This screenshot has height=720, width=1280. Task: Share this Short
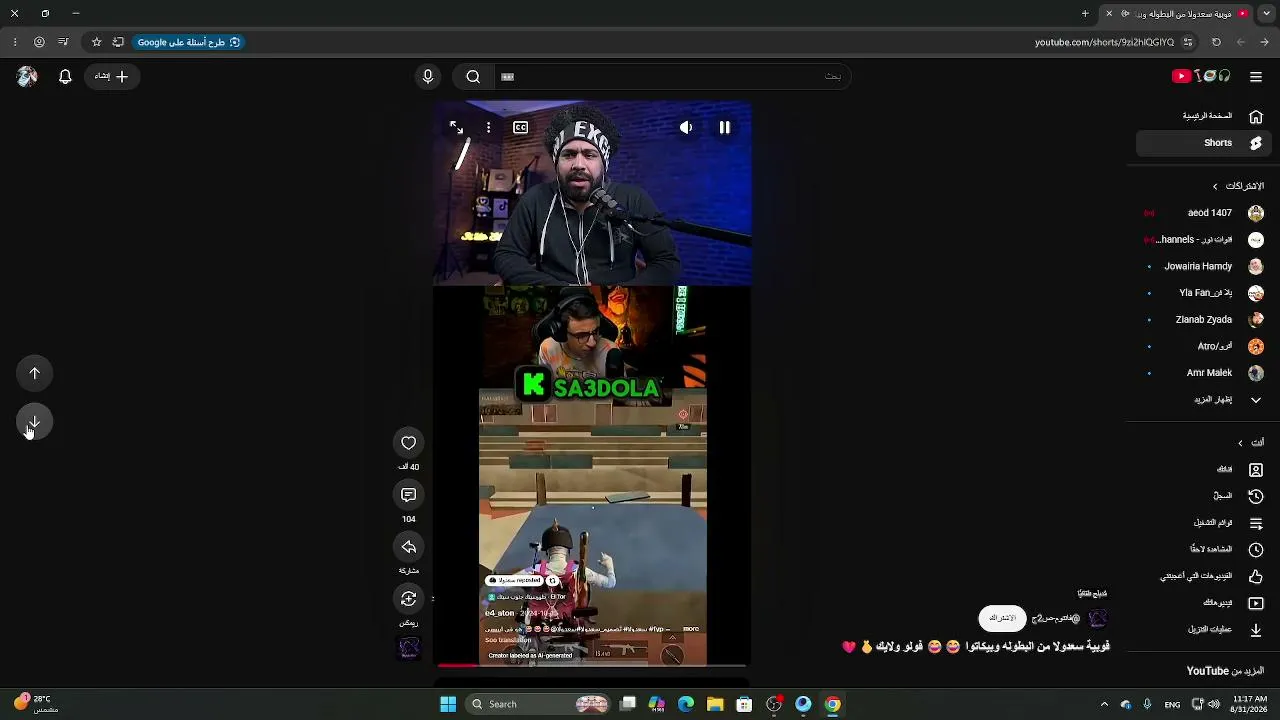[409, 547]
